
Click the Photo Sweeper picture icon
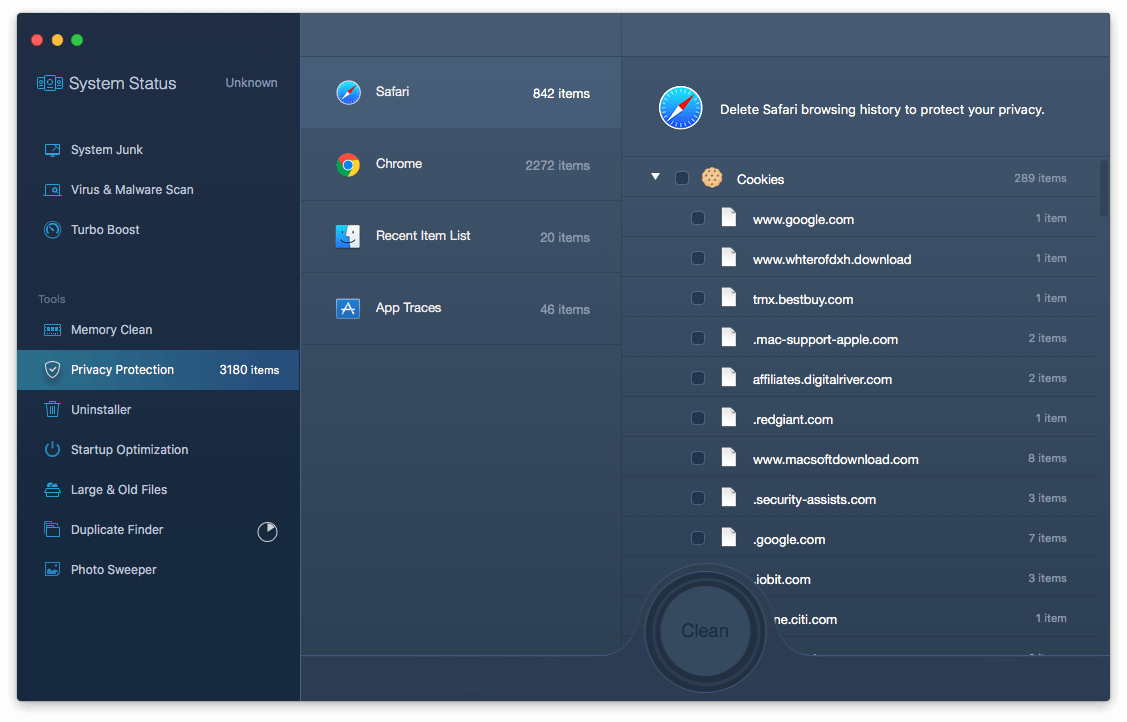(52, 570)
